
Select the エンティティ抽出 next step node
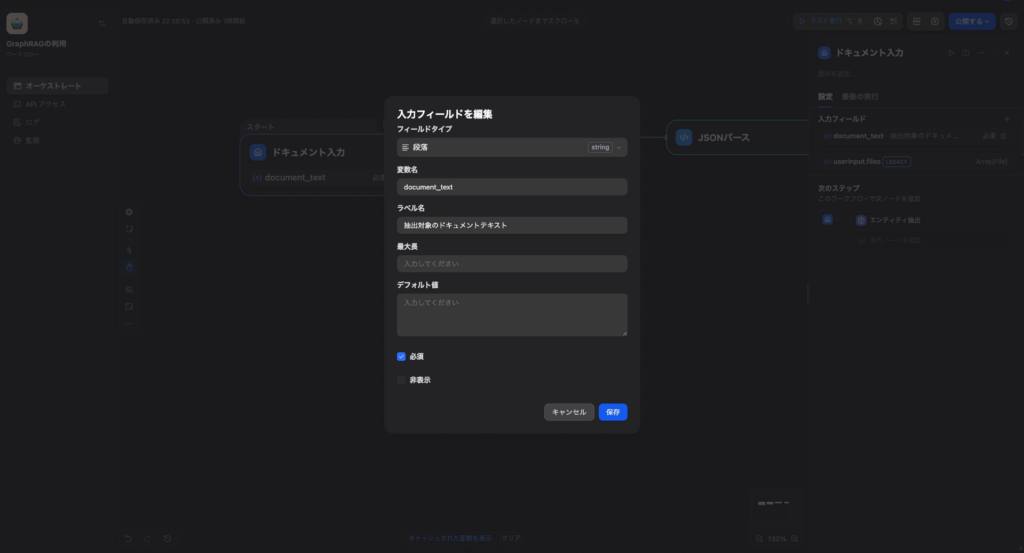click(x=932, y=221)
